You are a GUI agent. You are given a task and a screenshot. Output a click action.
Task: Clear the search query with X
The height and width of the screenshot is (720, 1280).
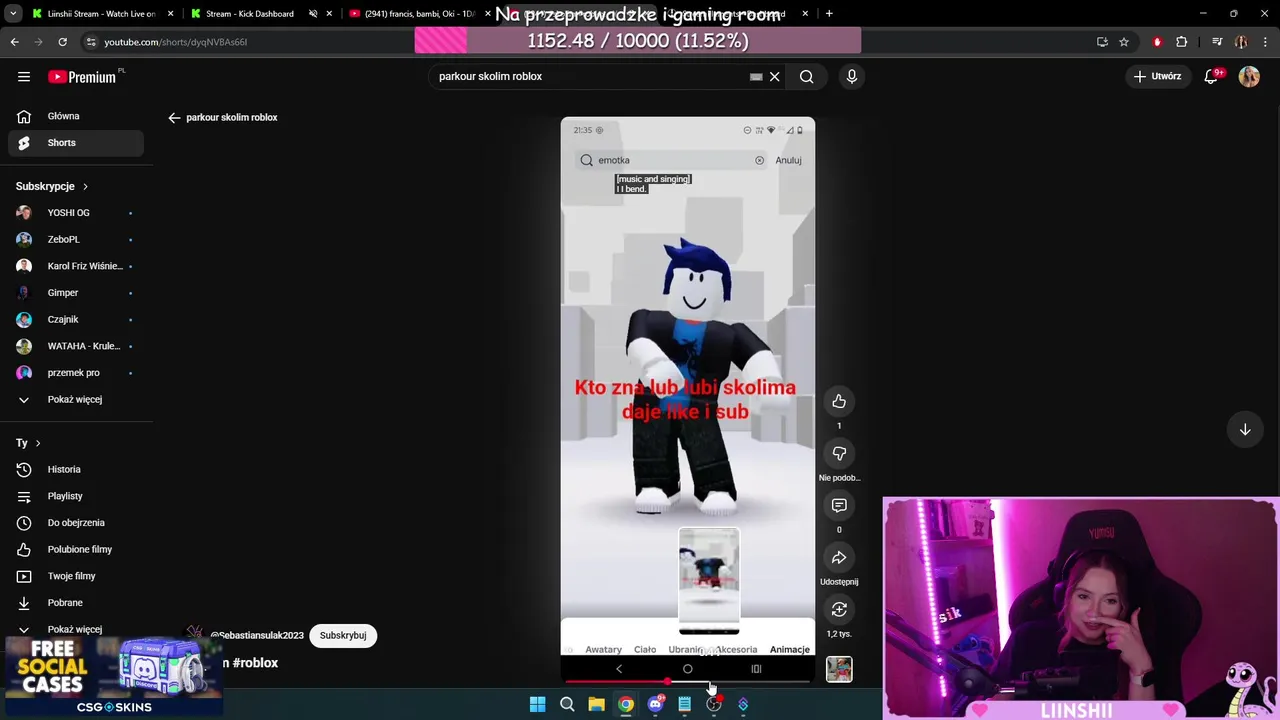(774, 77)
